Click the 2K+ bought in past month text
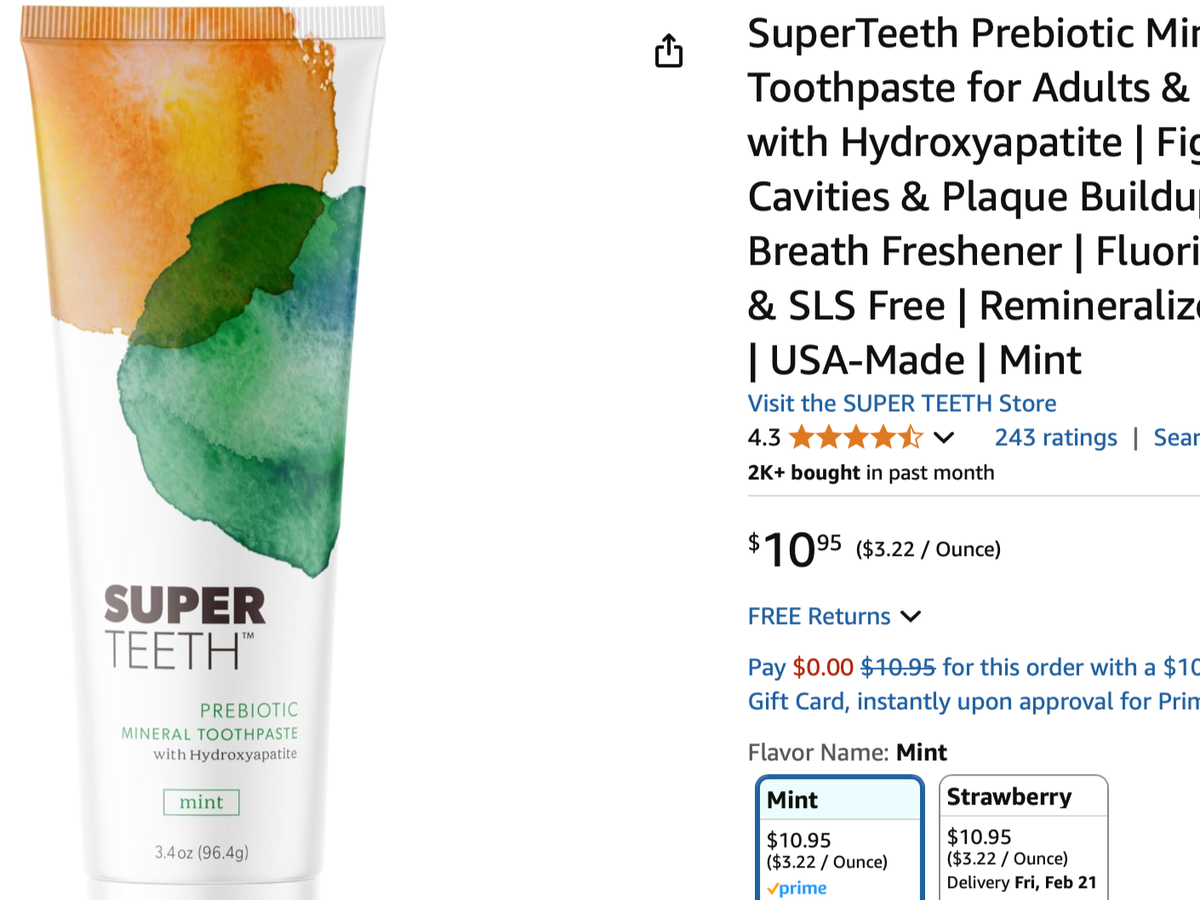This screenshot has height=900, width=1200. [x=870, y=473]
